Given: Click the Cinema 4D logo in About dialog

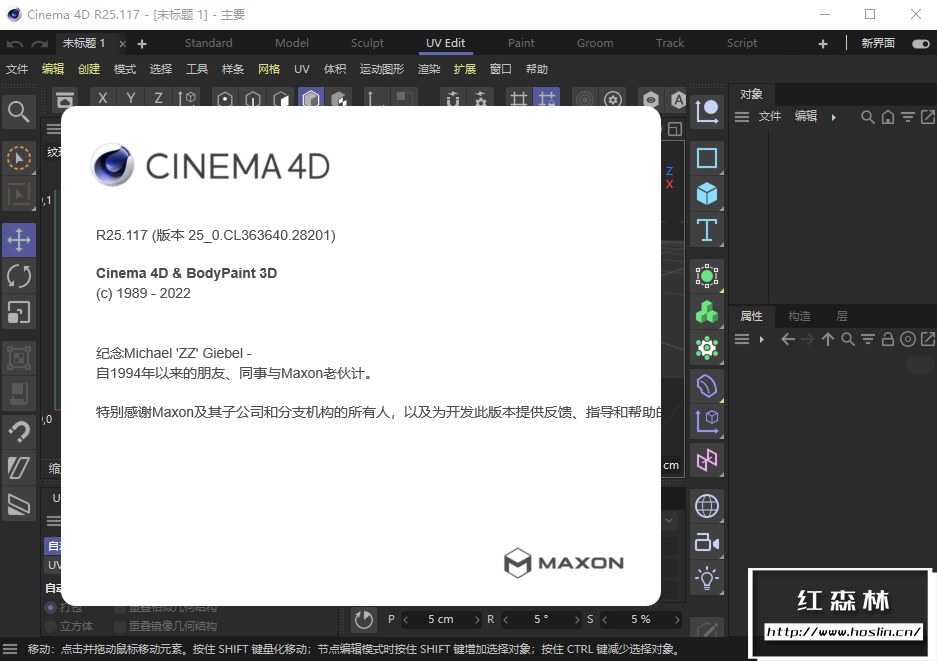Looking at the screenshot, I should 112,165.
